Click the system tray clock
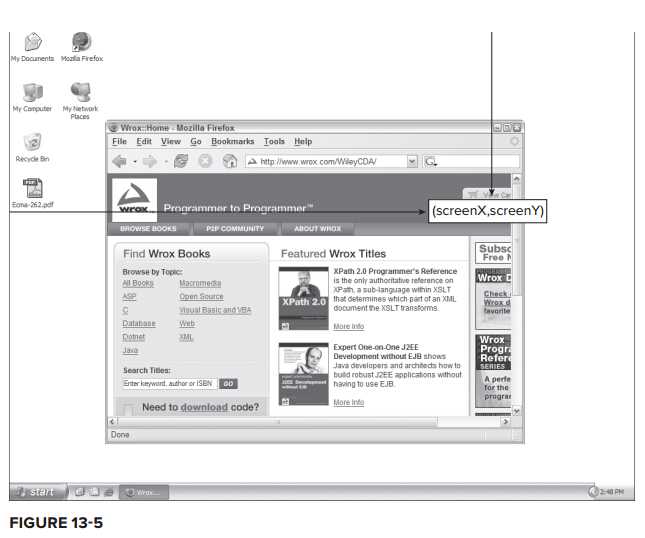 (x=611, y=492)
